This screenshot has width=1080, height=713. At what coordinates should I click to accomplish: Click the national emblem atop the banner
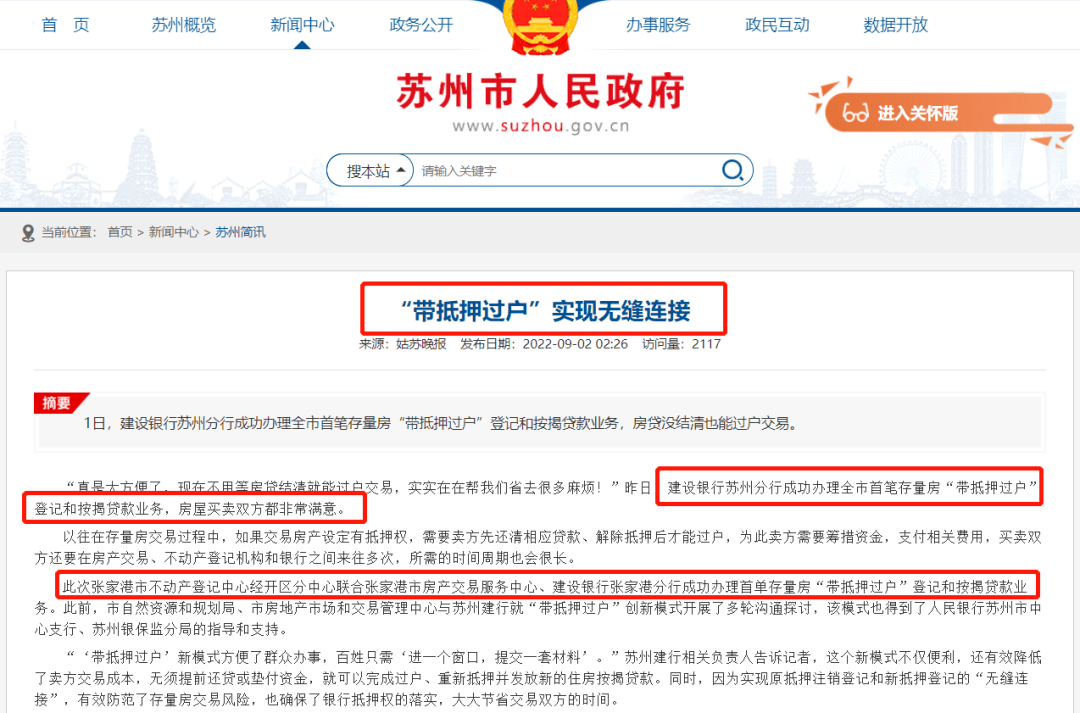(x=540, y=24)
